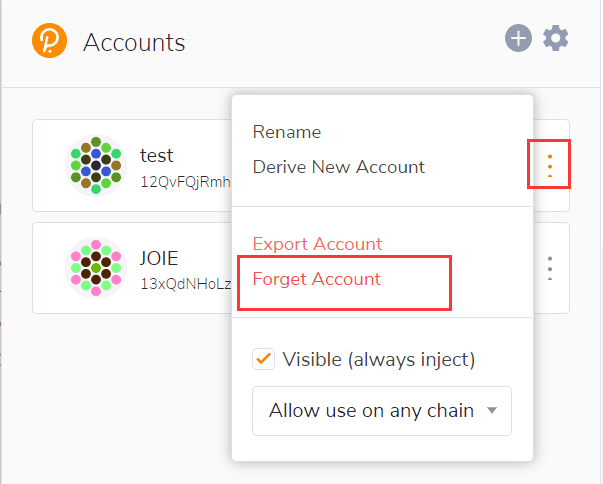Screen dimensions: 603x484
Task: Click the JOIE account identicon
Action: [96, 268]
